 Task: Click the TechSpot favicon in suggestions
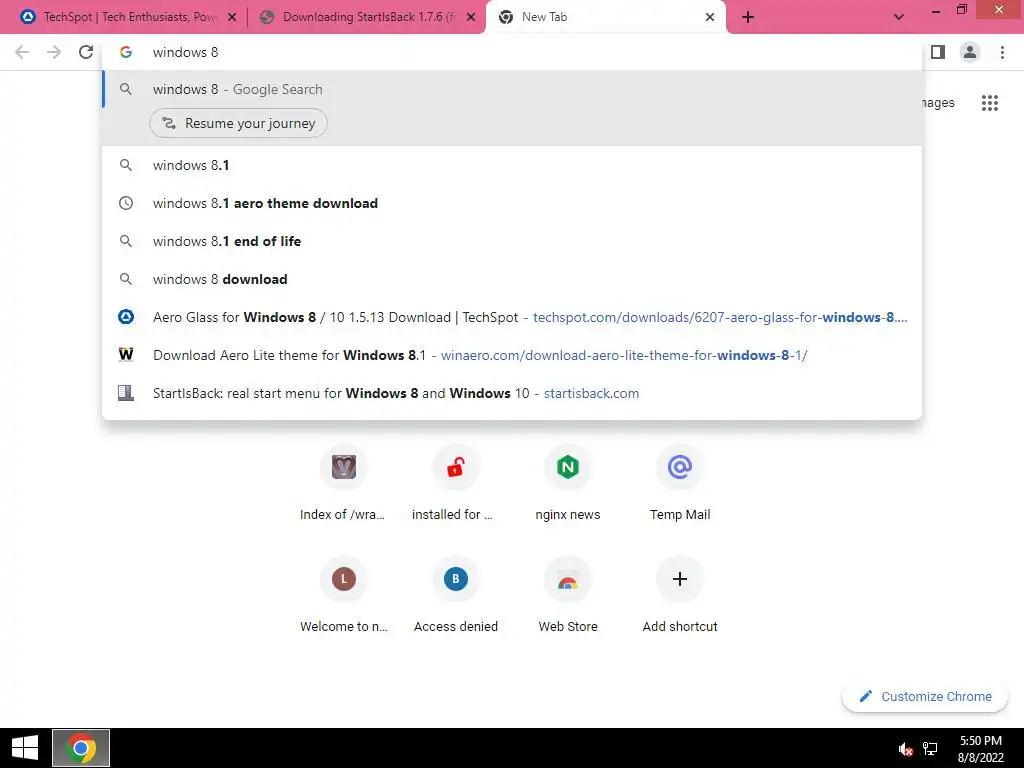(126, 317)
